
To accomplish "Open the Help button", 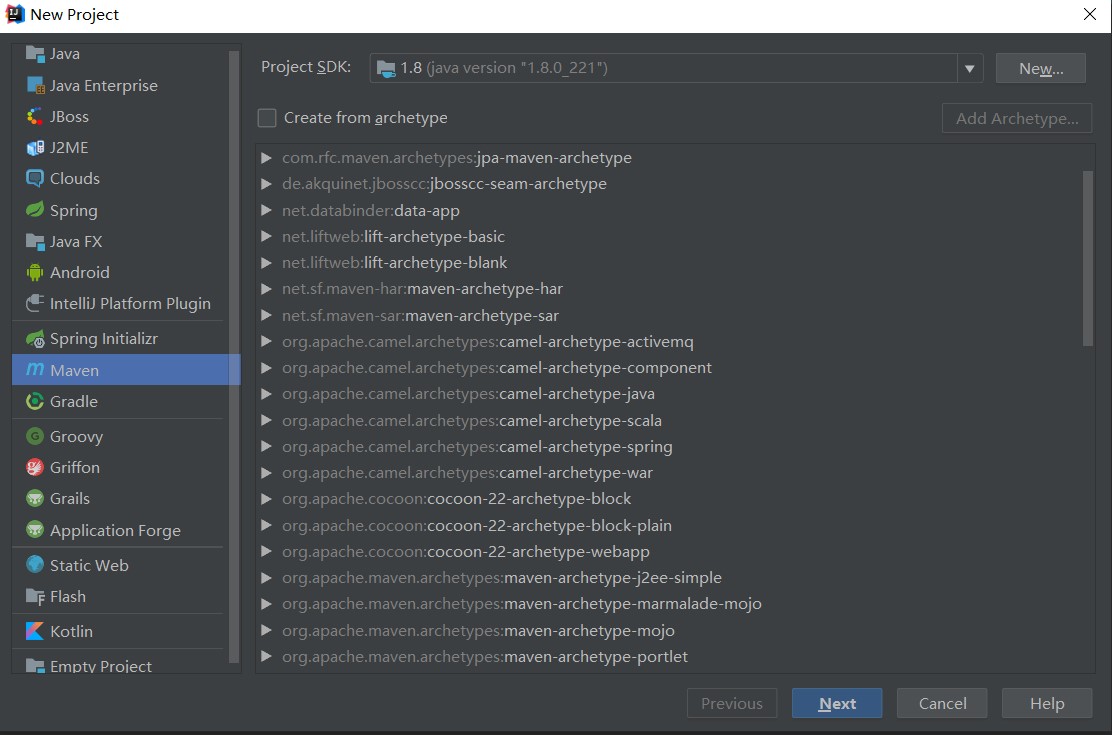I will pyautogui.click(x=1047, y=703).
